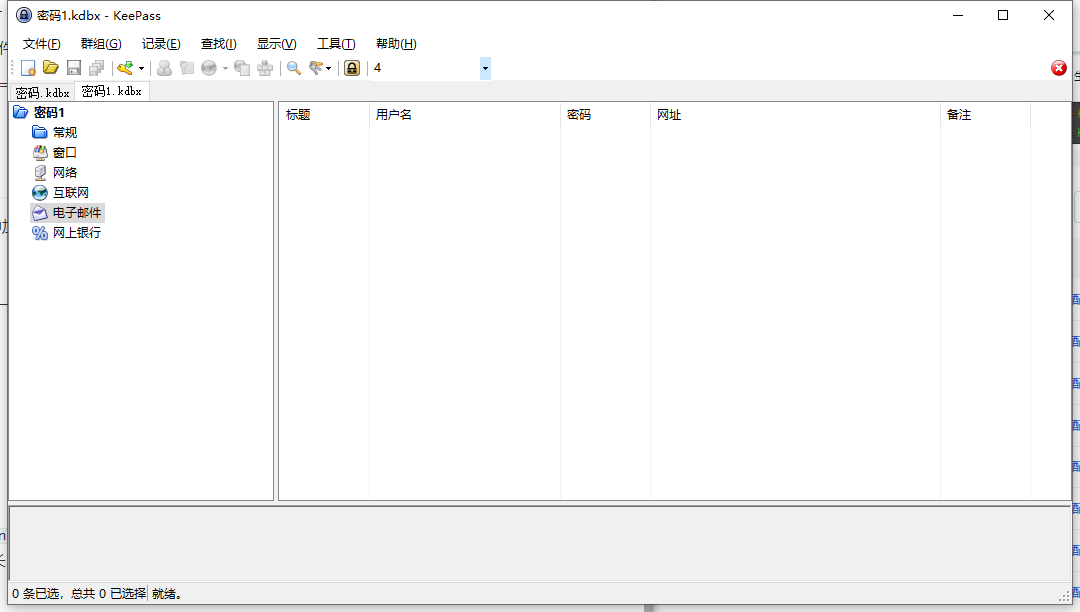The width and height of the screenshot is (1080, 612).
Task: Close the KeePass window
Action: 1048,15
